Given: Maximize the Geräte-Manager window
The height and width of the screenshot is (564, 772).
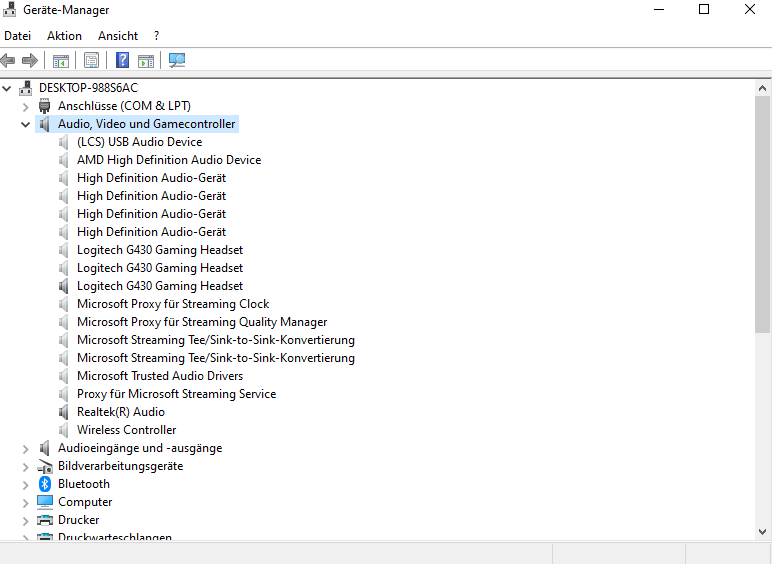Looking at the screenshot, I should tap(704, 9).
